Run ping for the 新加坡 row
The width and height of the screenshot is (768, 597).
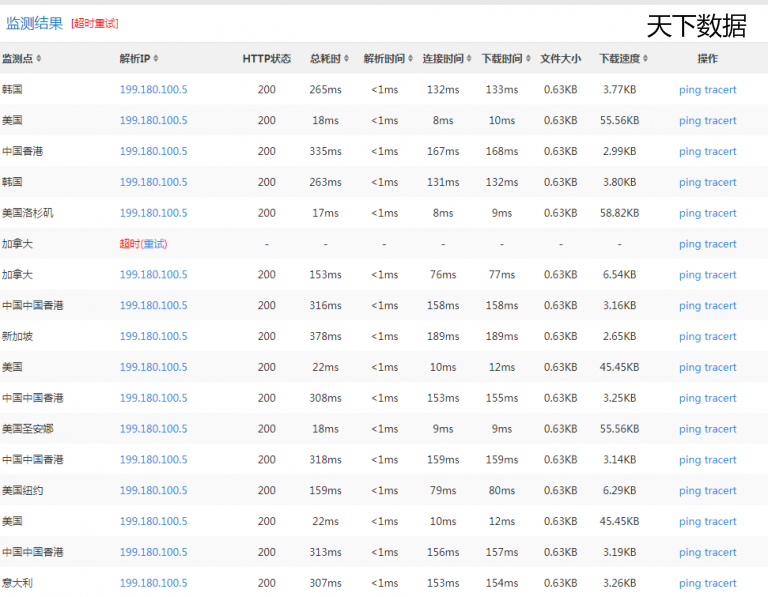pyautogui.click(x=689, y=337)
